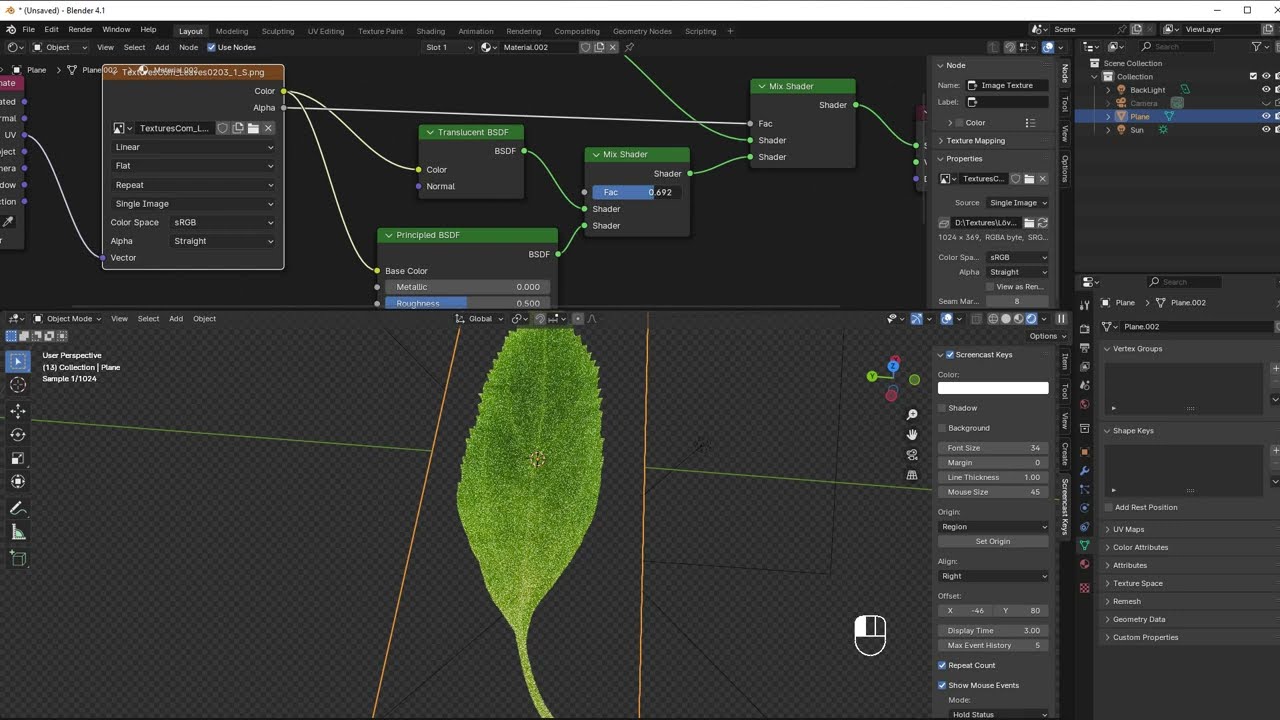Enable the Background checkbox
Viewport: 1280px width, 720px height.
pyautogui.click(x=942, y=428)
